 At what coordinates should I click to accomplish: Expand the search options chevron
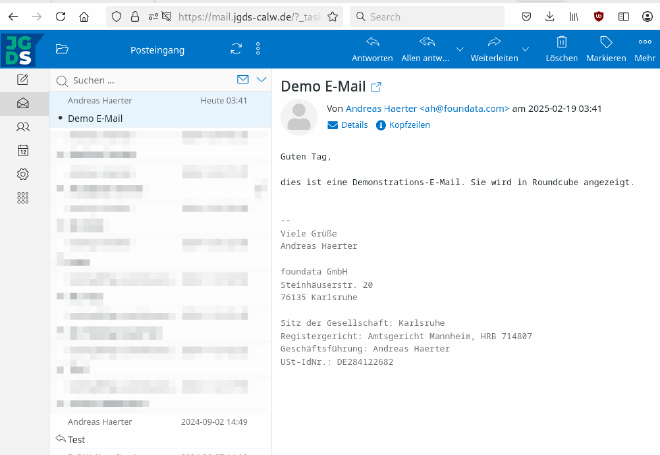pyautogui.click(x=261, y=79)
